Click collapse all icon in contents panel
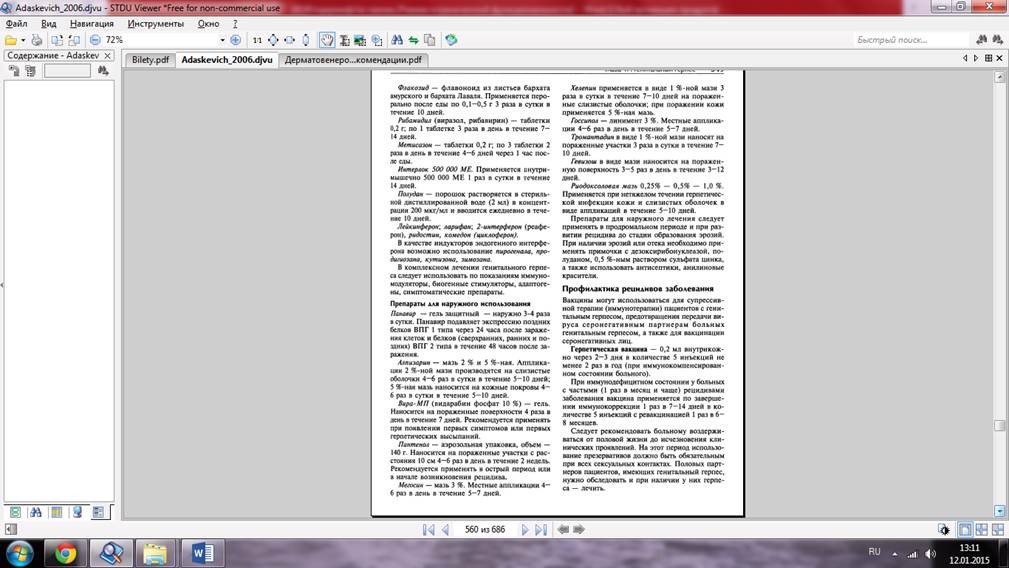The width and height of the screenshot is (1009, 568). tap(30, 71)
